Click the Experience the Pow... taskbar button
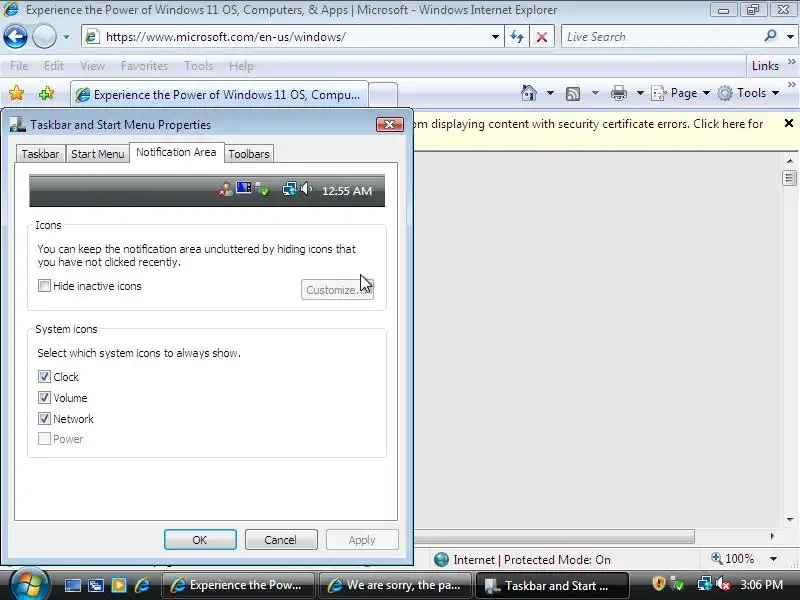The image size is (800, 600). 238,585
